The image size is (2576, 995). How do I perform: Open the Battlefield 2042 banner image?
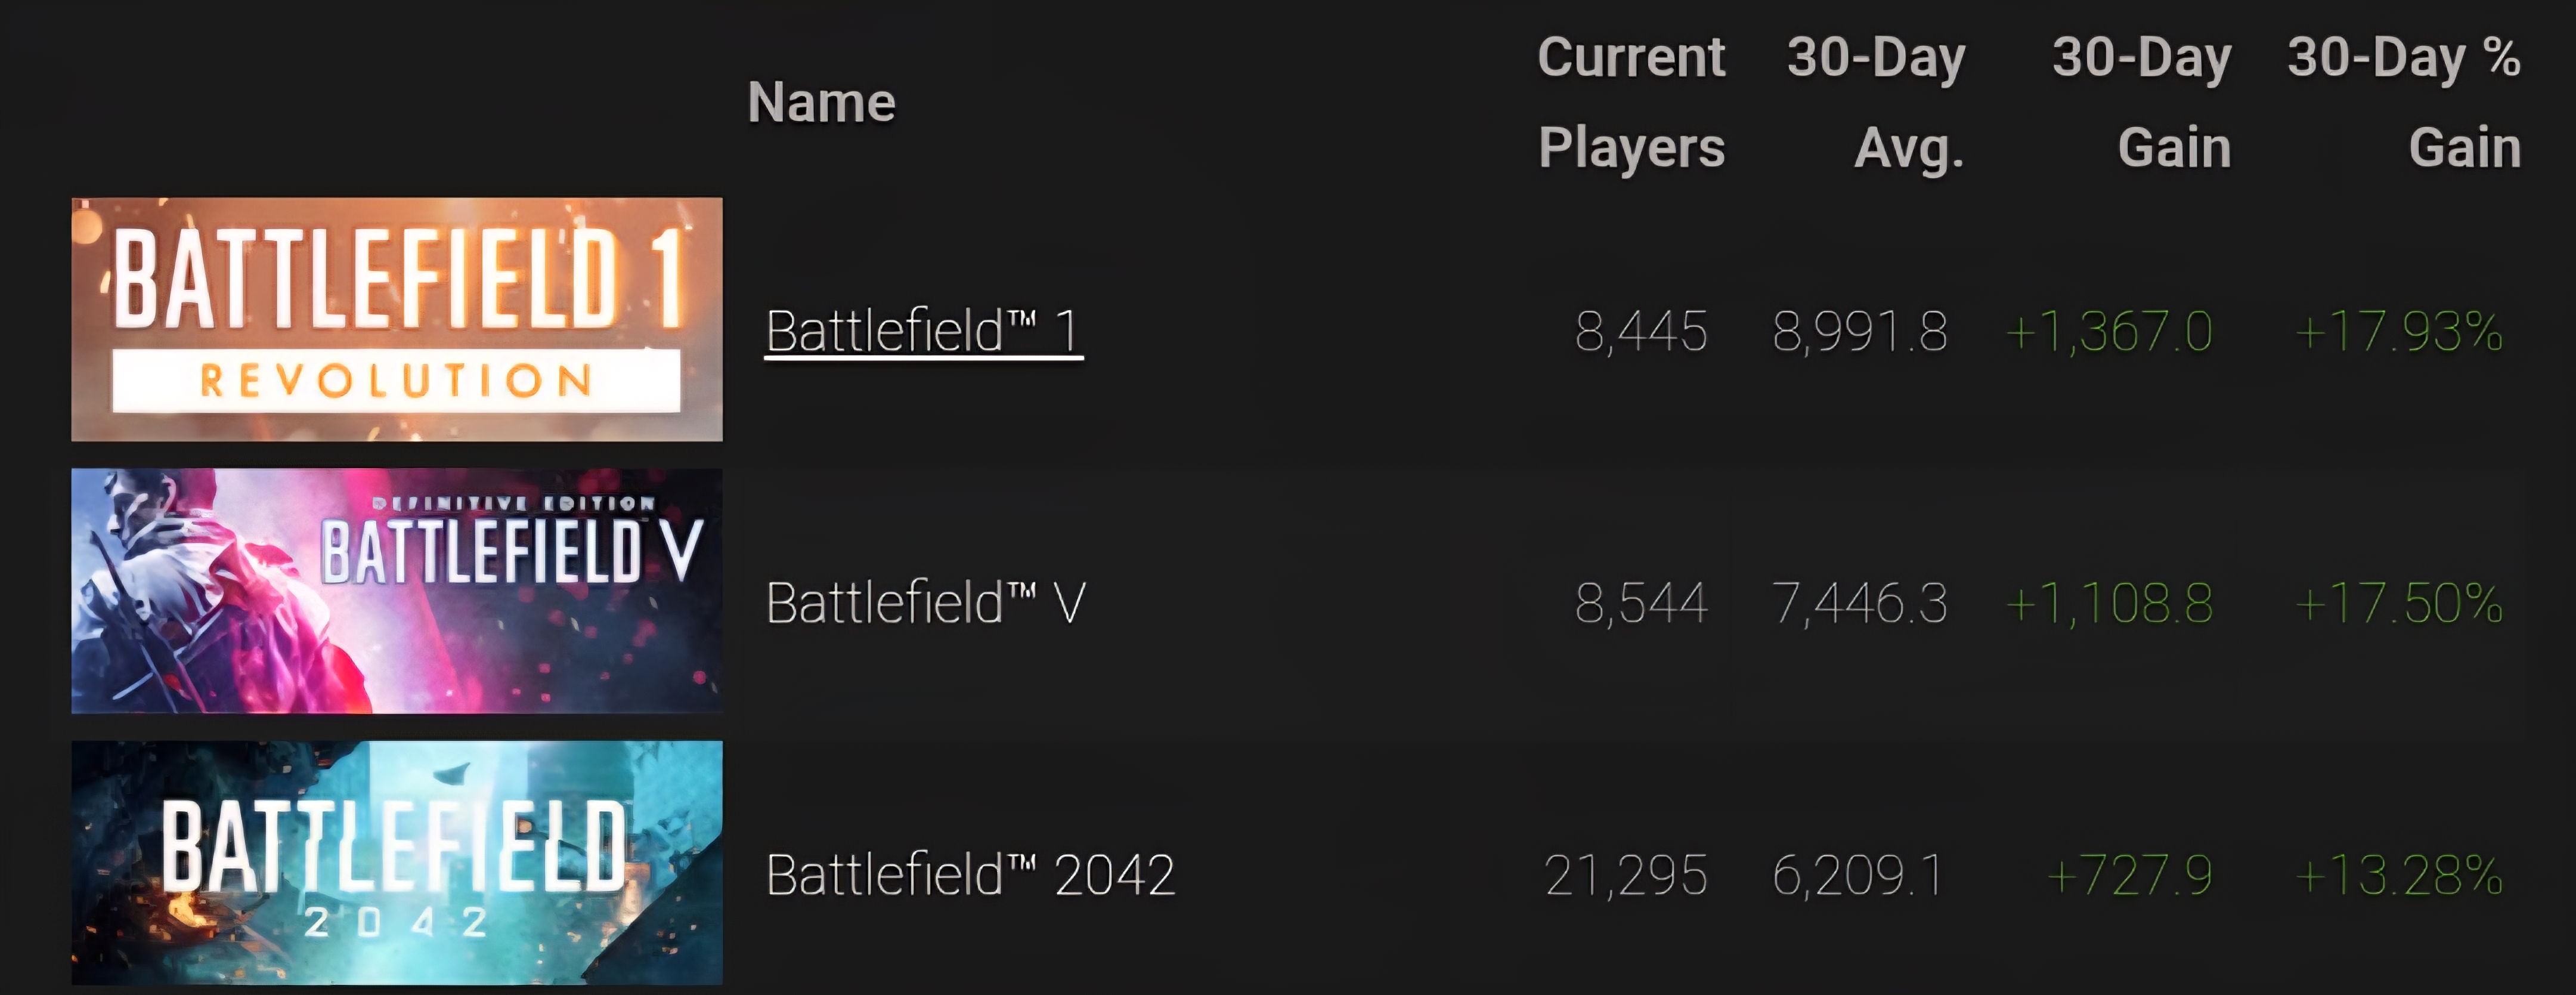[x=397, y=863]
